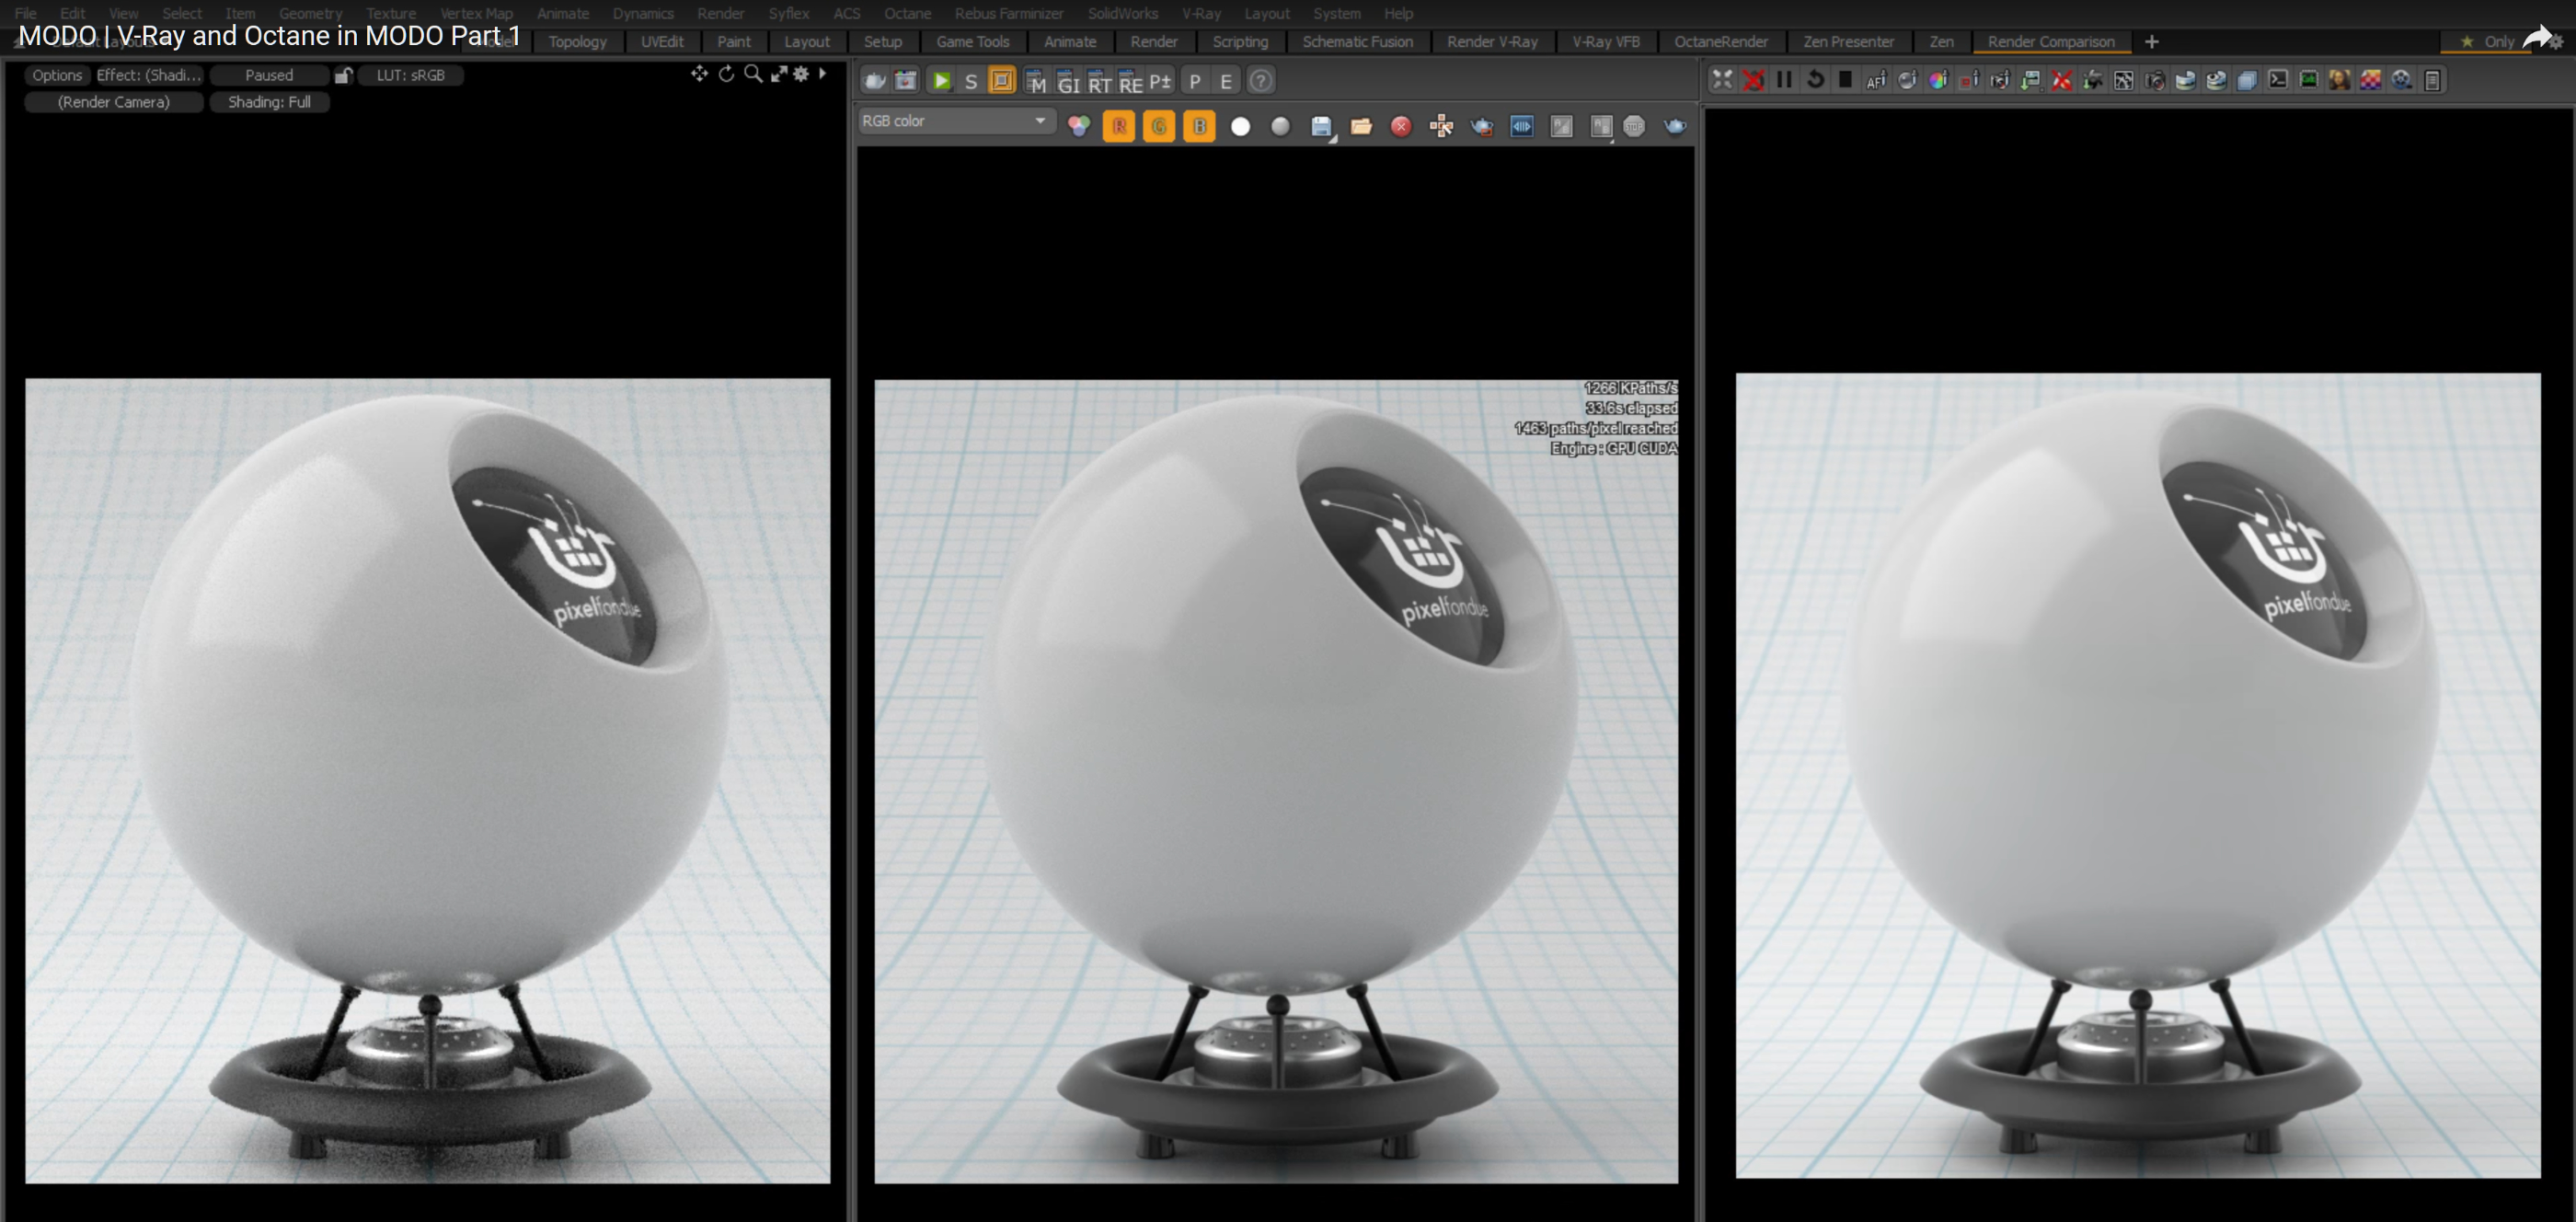Pause the Octane render
The width and height of the screenshot is (2576, 1222).
1784,80
